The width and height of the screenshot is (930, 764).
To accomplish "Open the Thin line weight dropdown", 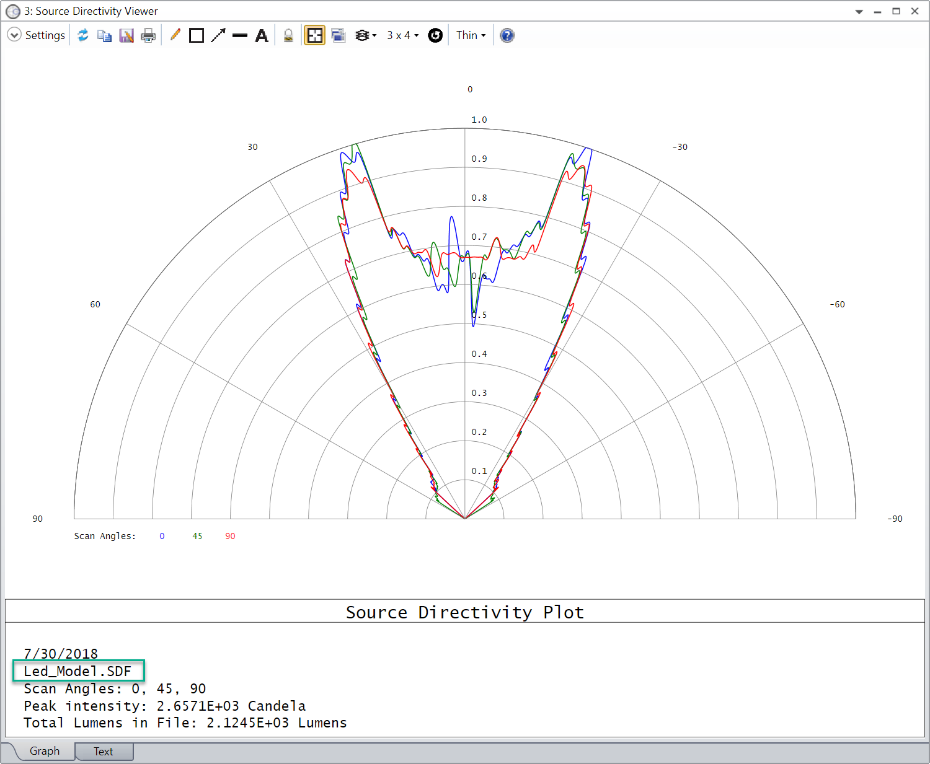I will [x=471, y=35].
